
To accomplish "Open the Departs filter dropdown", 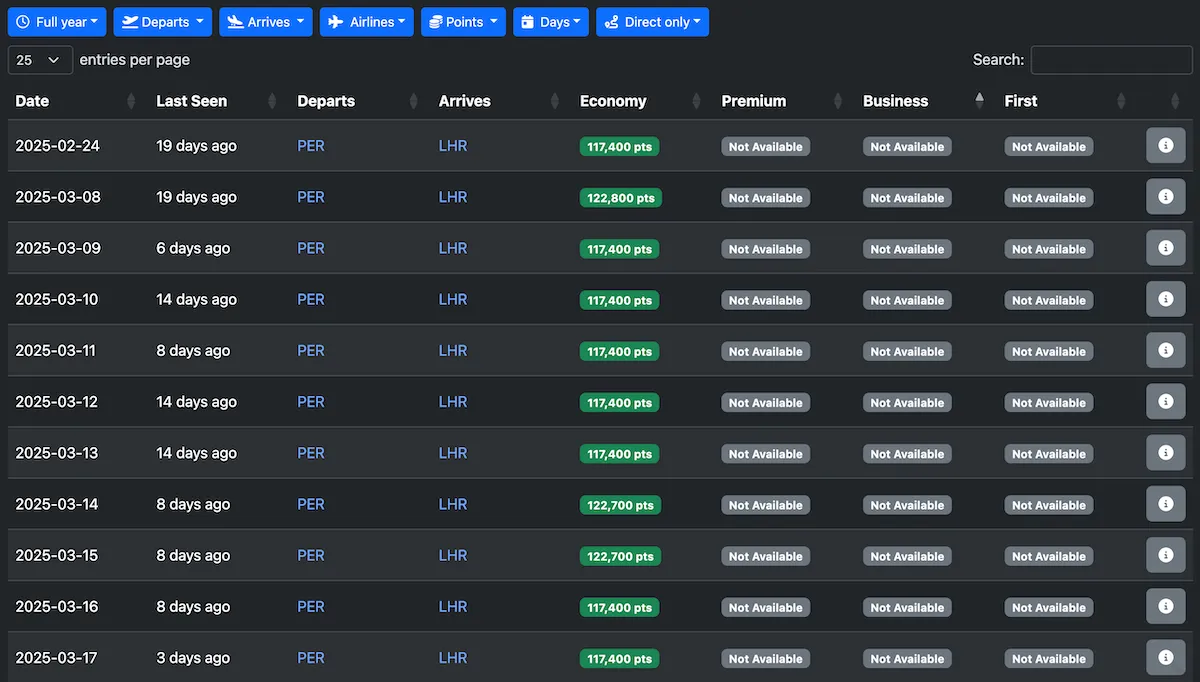I will [163, 22].
